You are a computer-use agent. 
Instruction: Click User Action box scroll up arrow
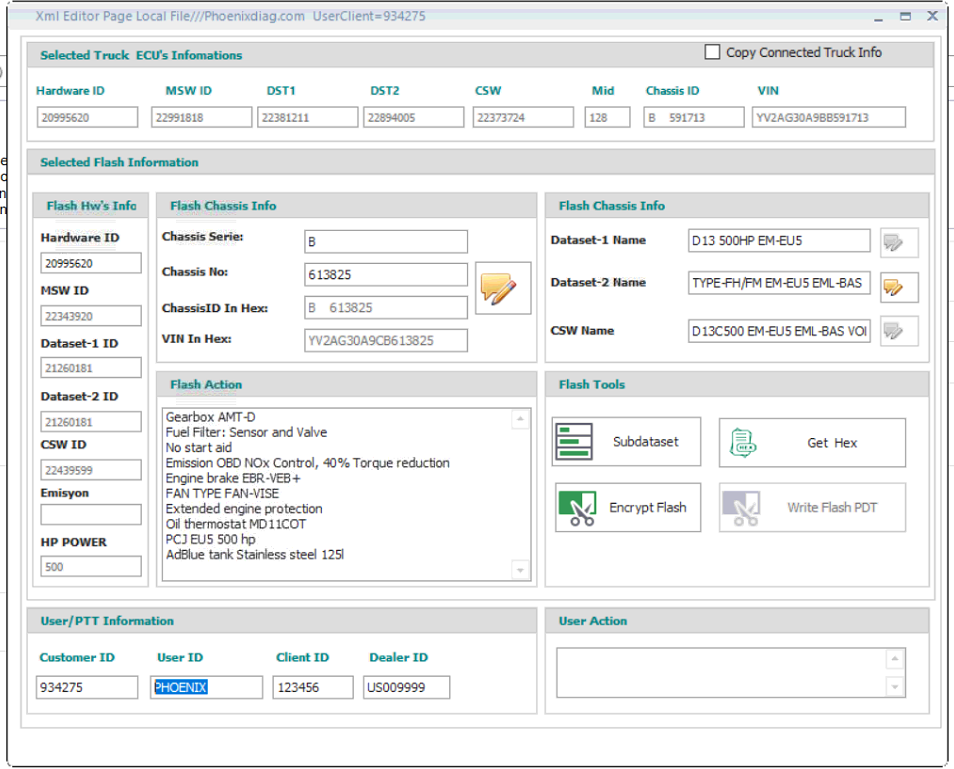(x=894, y=659)
